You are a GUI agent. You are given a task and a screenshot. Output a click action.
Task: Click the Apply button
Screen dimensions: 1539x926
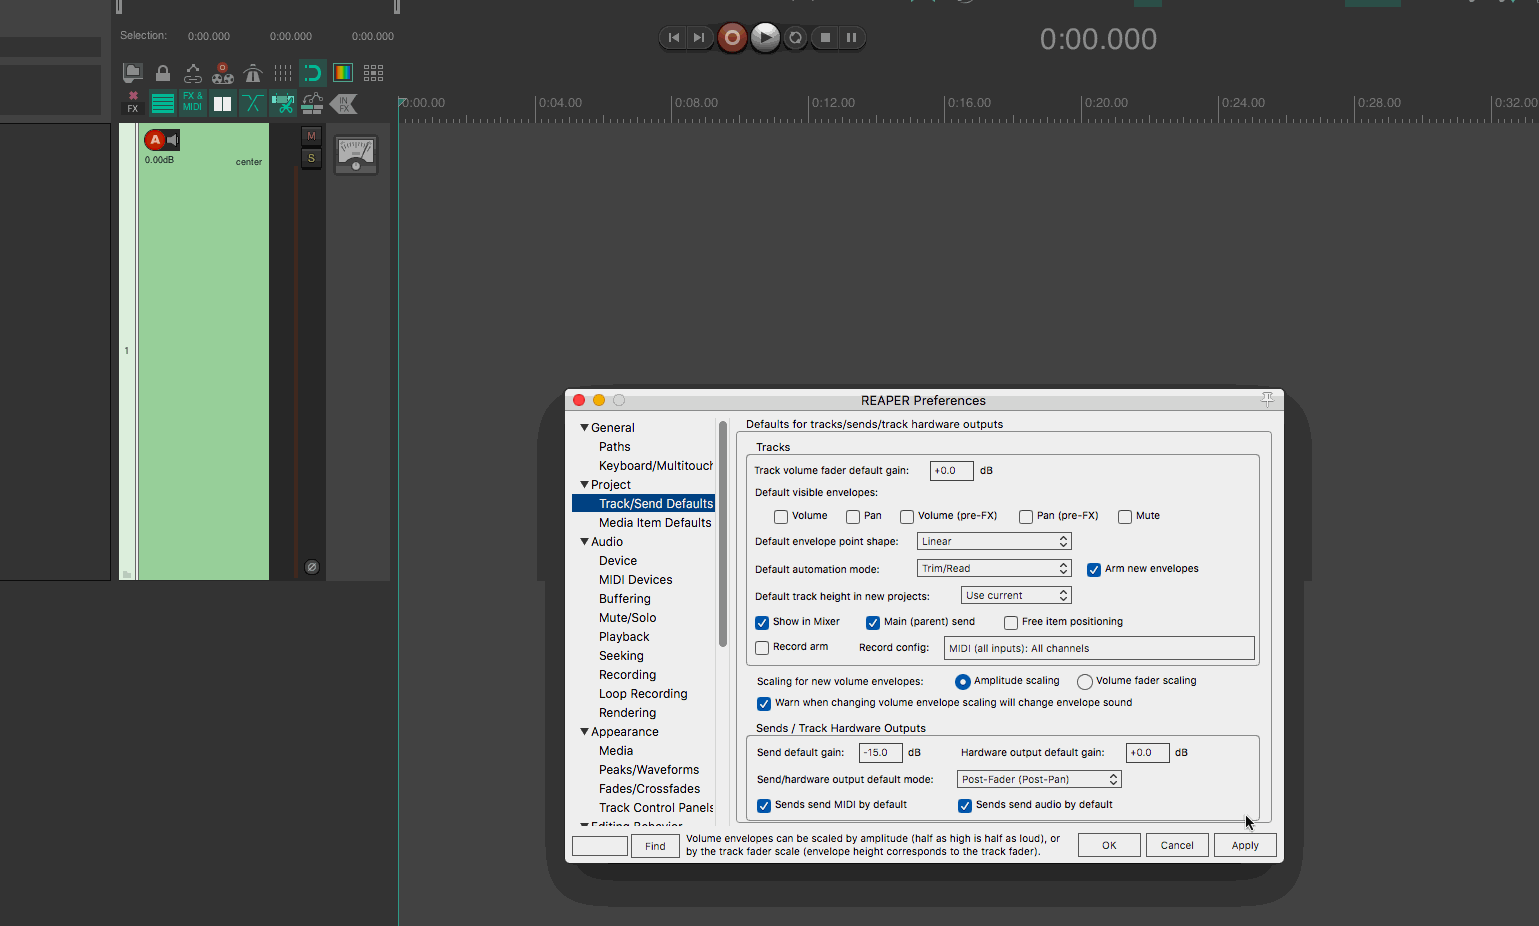tap(1245, 846)
